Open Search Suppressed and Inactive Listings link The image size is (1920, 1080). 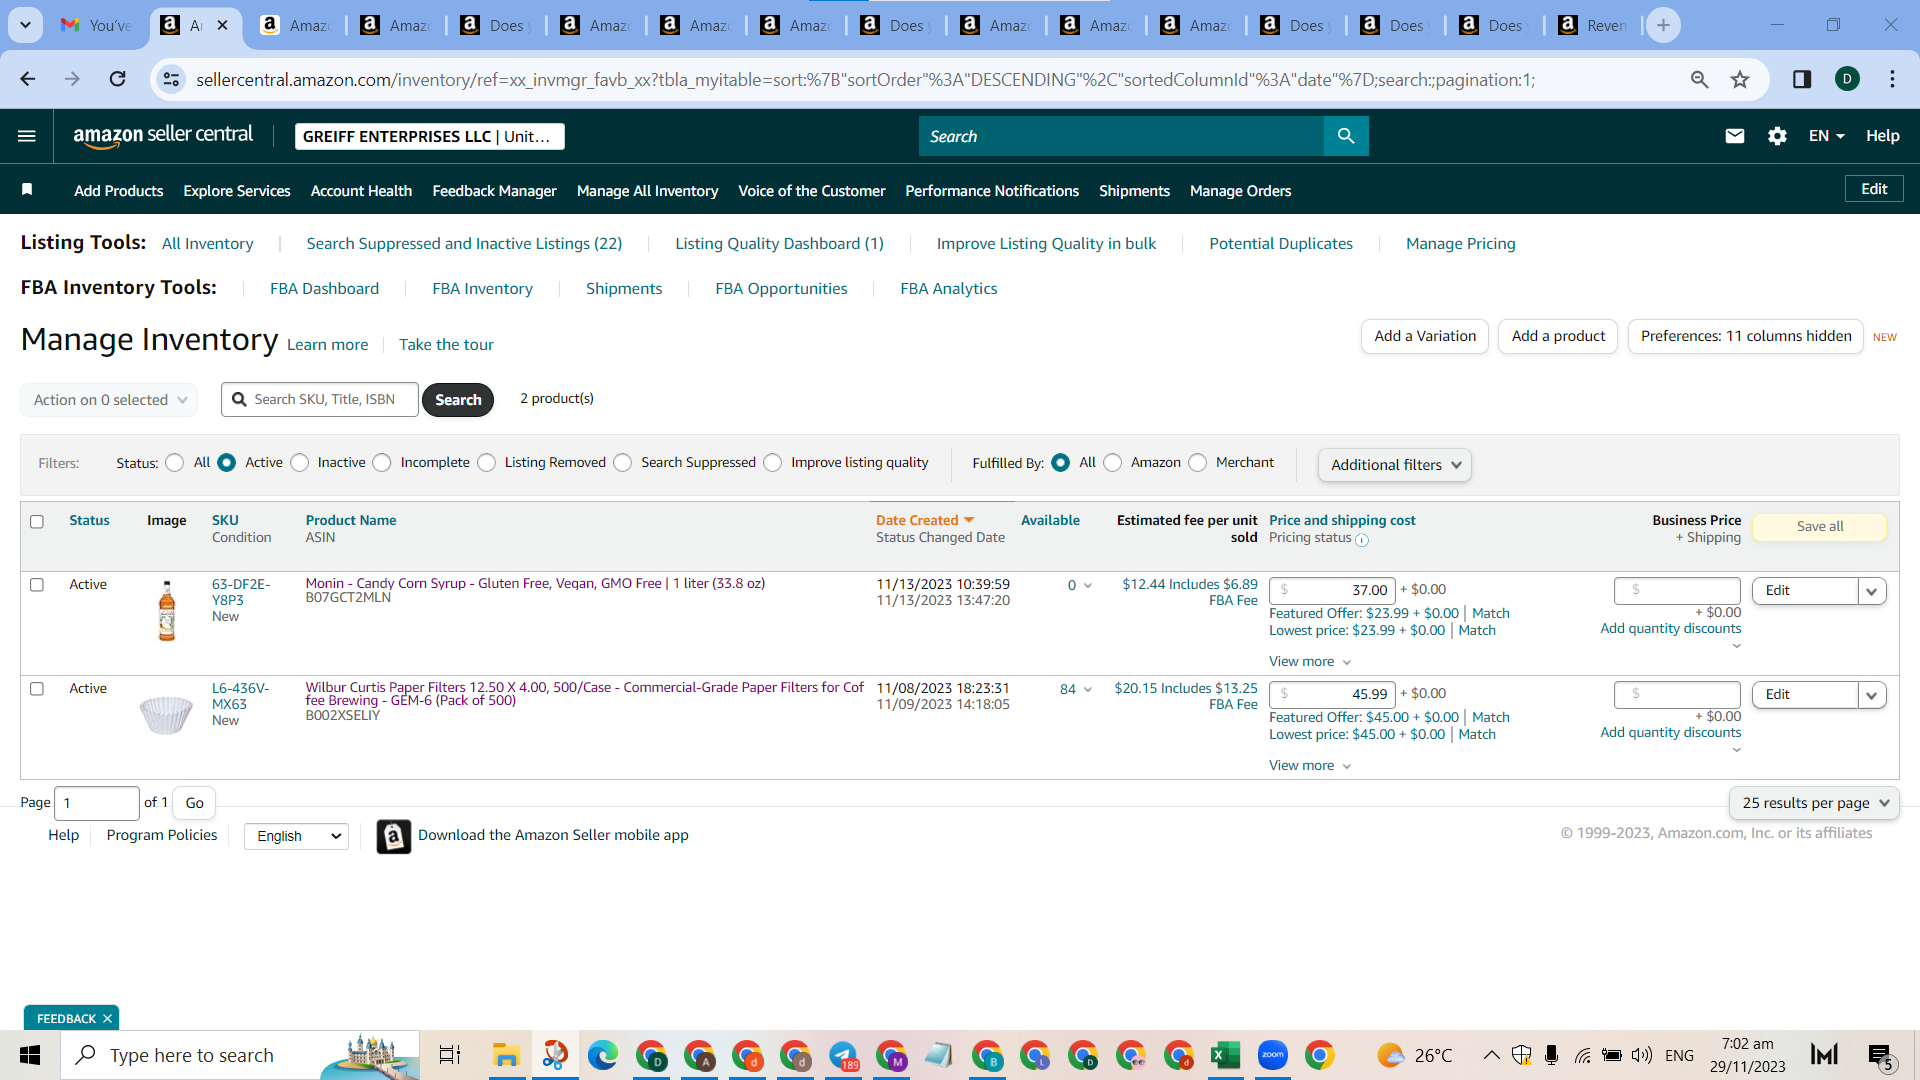(x=464, y=244)
